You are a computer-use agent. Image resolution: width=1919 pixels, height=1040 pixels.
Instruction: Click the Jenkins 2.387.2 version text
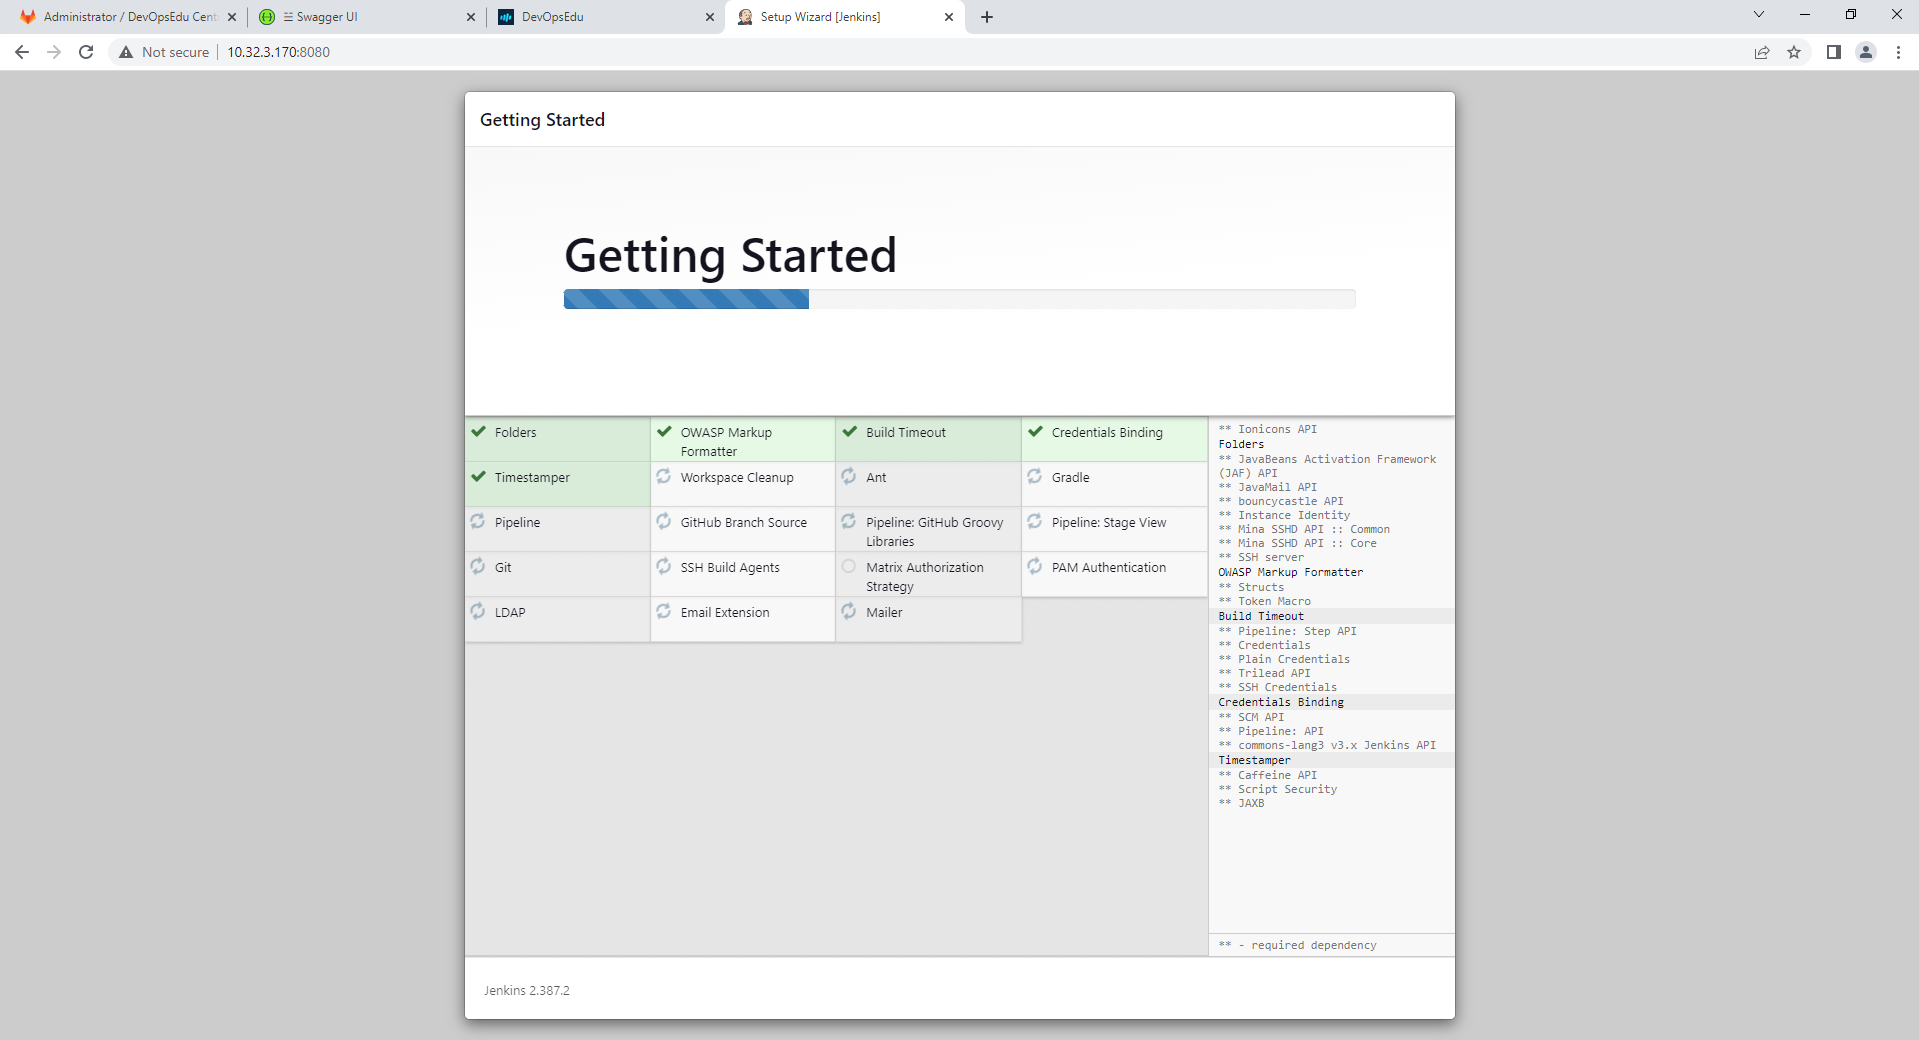click(x=527, y=990)
